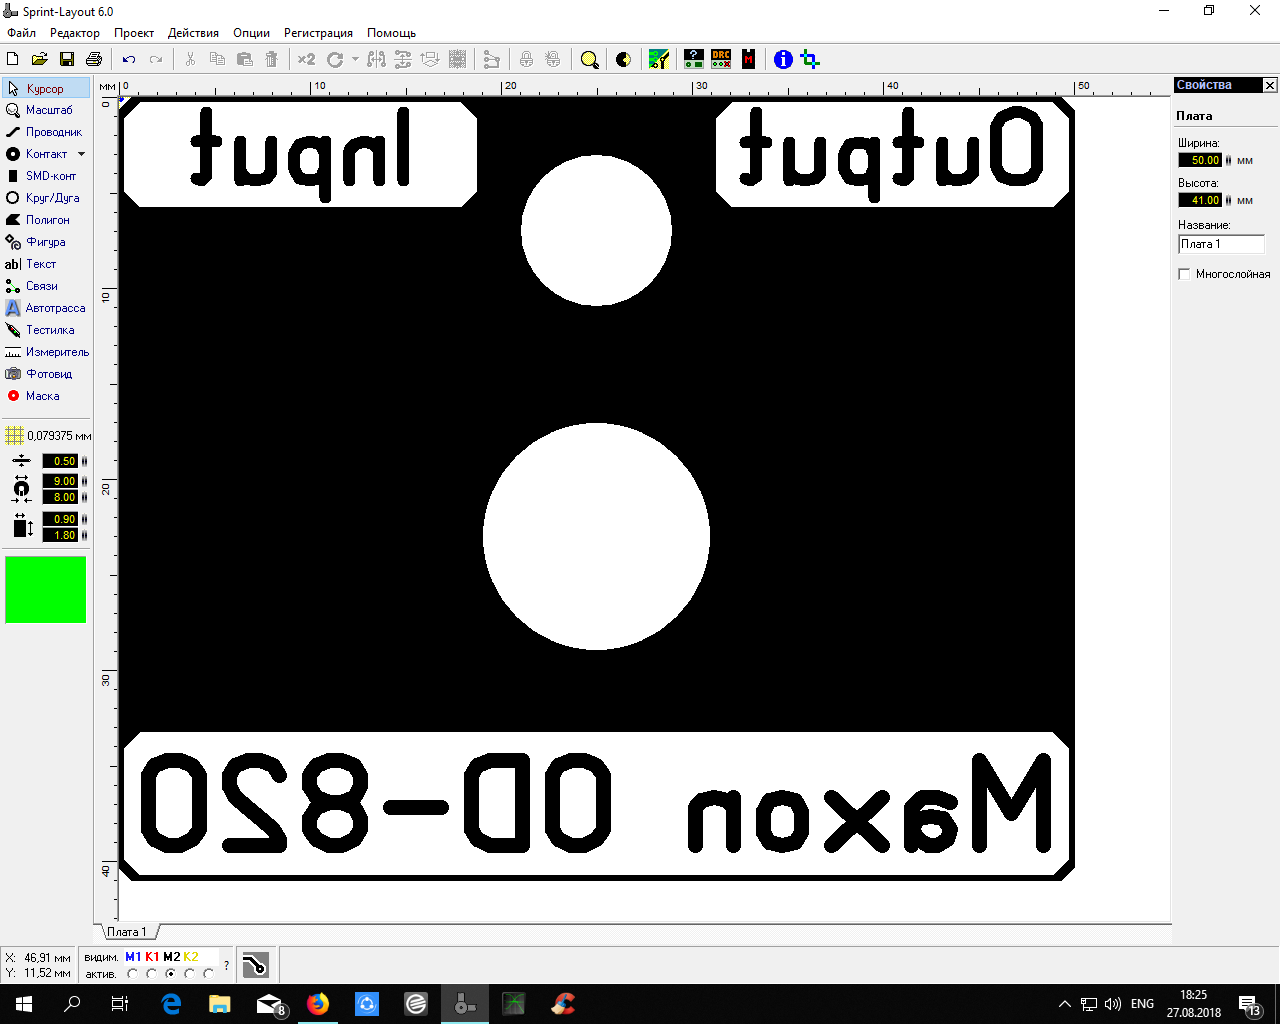Image resolution: width=1280 pixels, height=1024 pixels.
Task: Open the Опции menu
Action: 252,33
